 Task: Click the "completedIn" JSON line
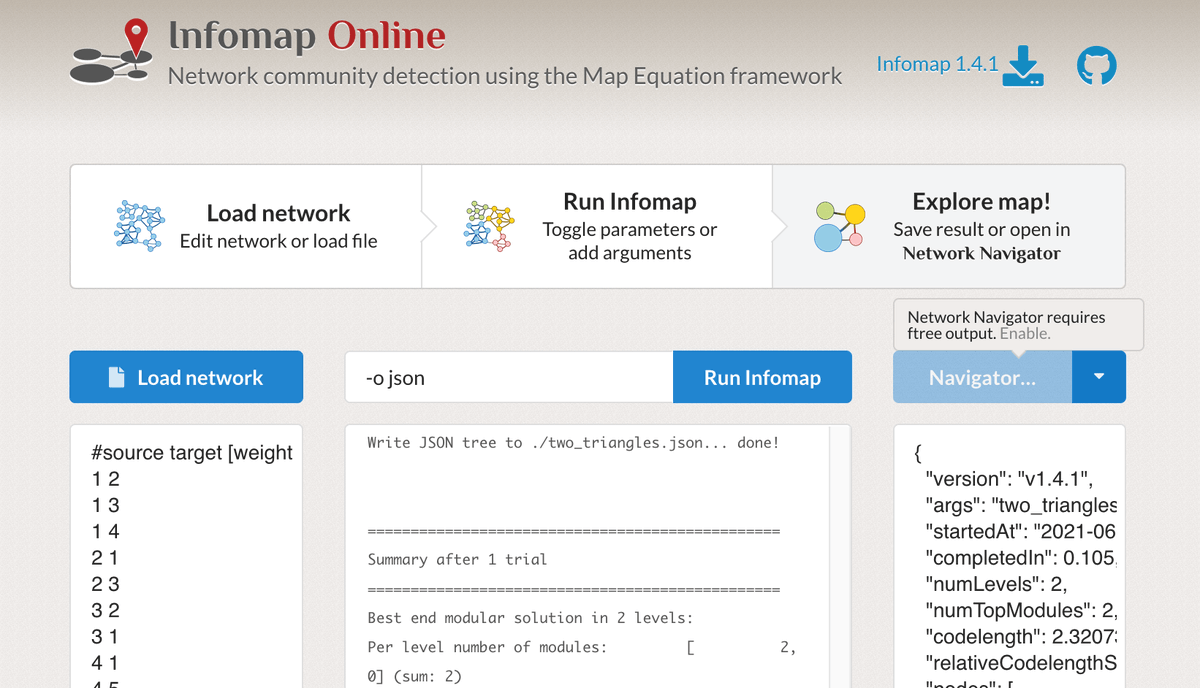click(x=1022, y=557)
